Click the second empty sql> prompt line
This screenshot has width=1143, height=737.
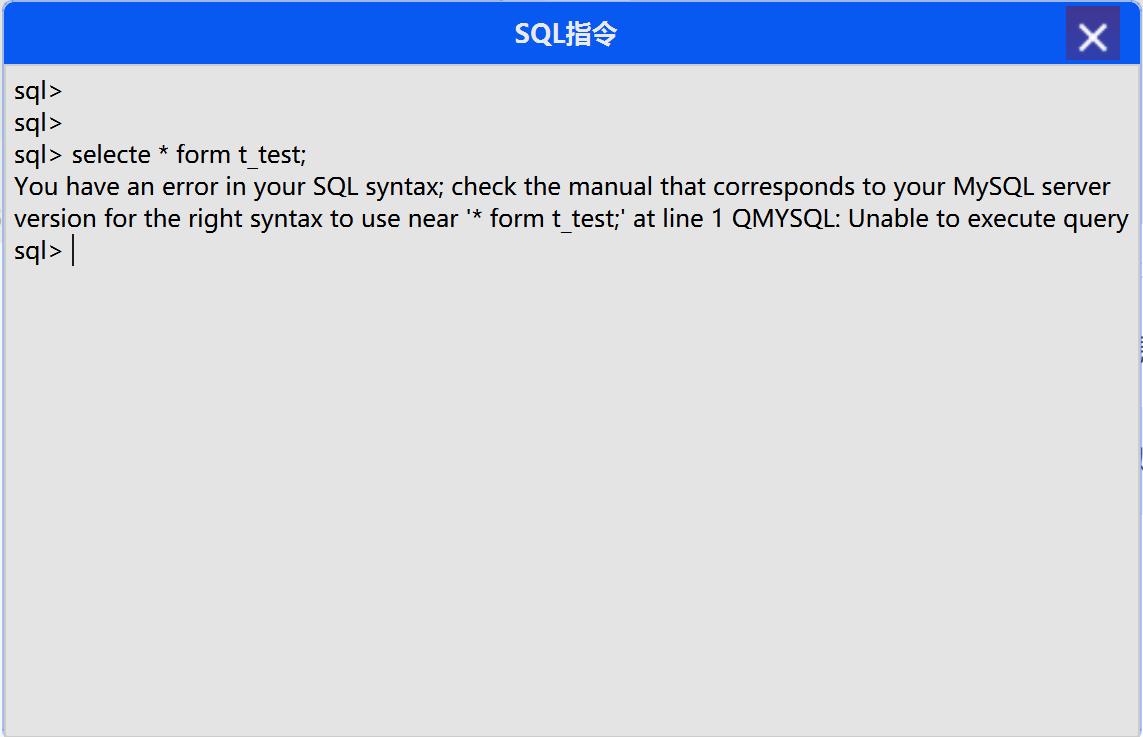tap(38, 123)
